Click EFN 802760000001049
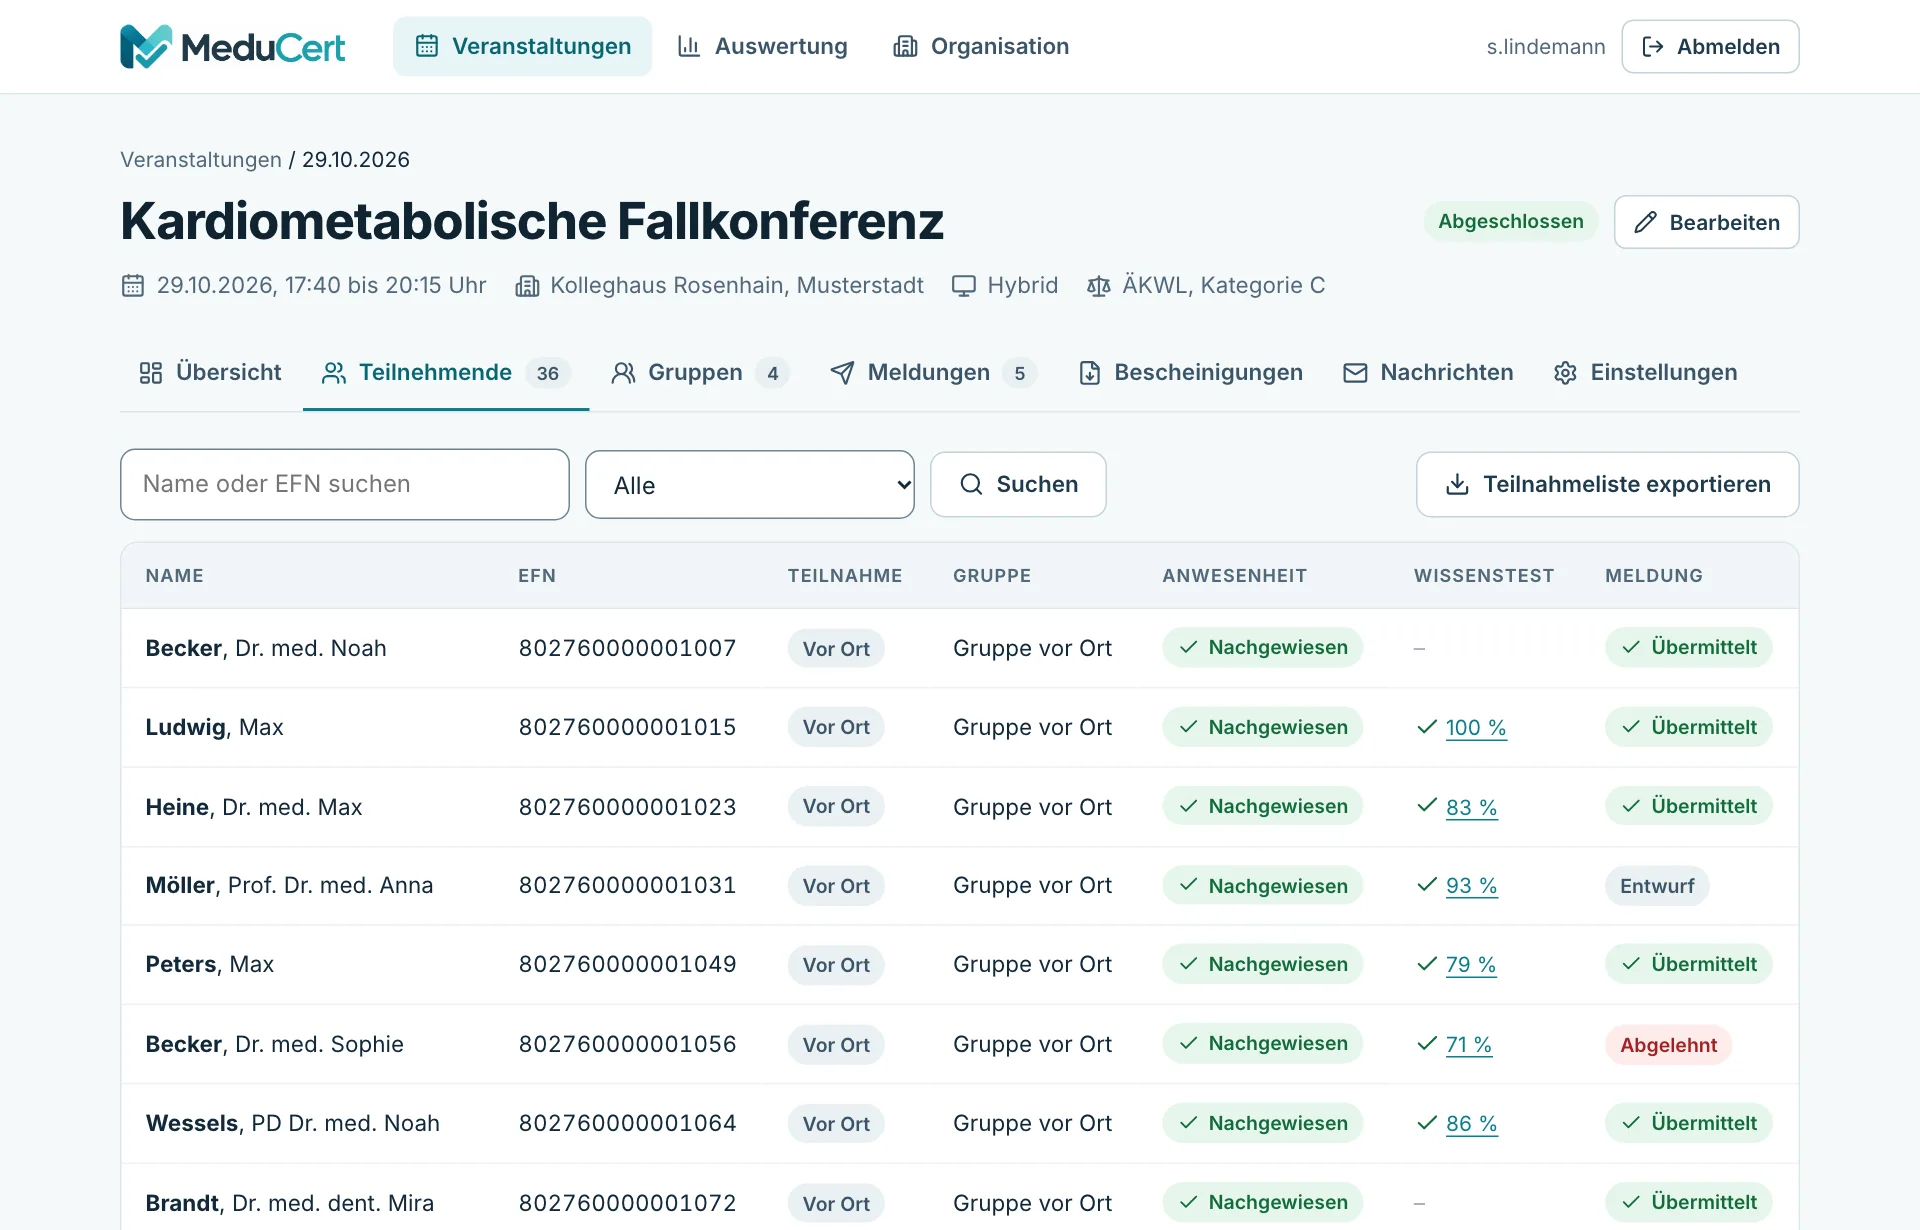The width and height of the screenshot is (1920, 1230). coord(627,965)
